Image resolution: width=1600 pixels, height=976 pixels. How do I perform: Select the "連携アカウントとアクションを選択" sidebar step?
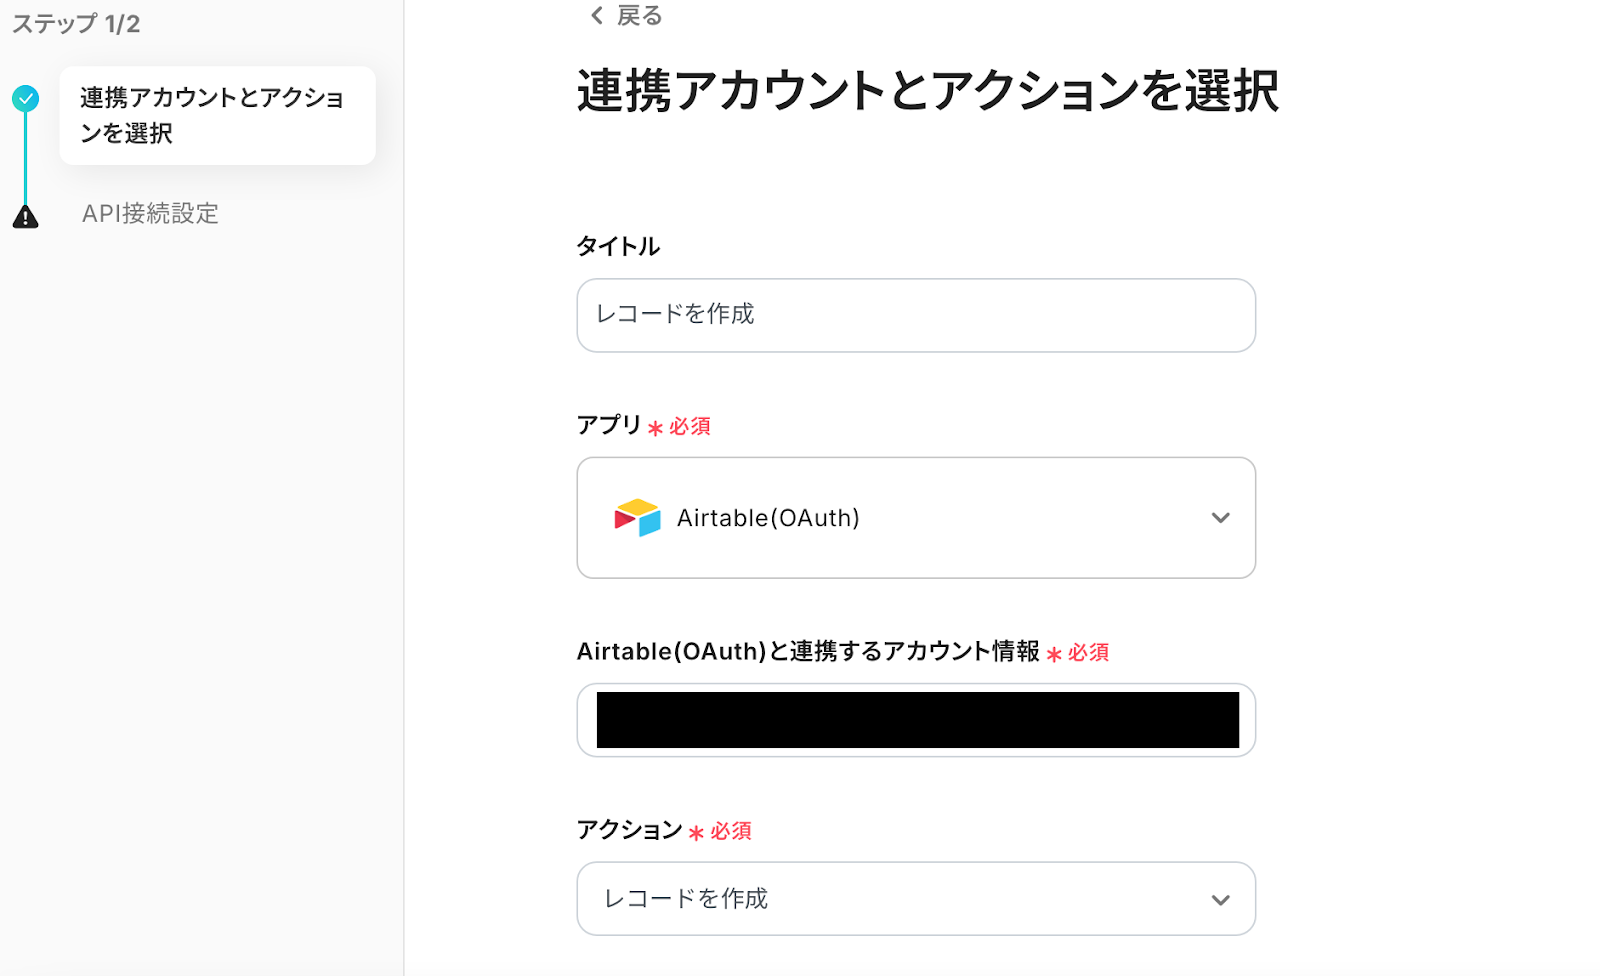[x=217, y=115]
